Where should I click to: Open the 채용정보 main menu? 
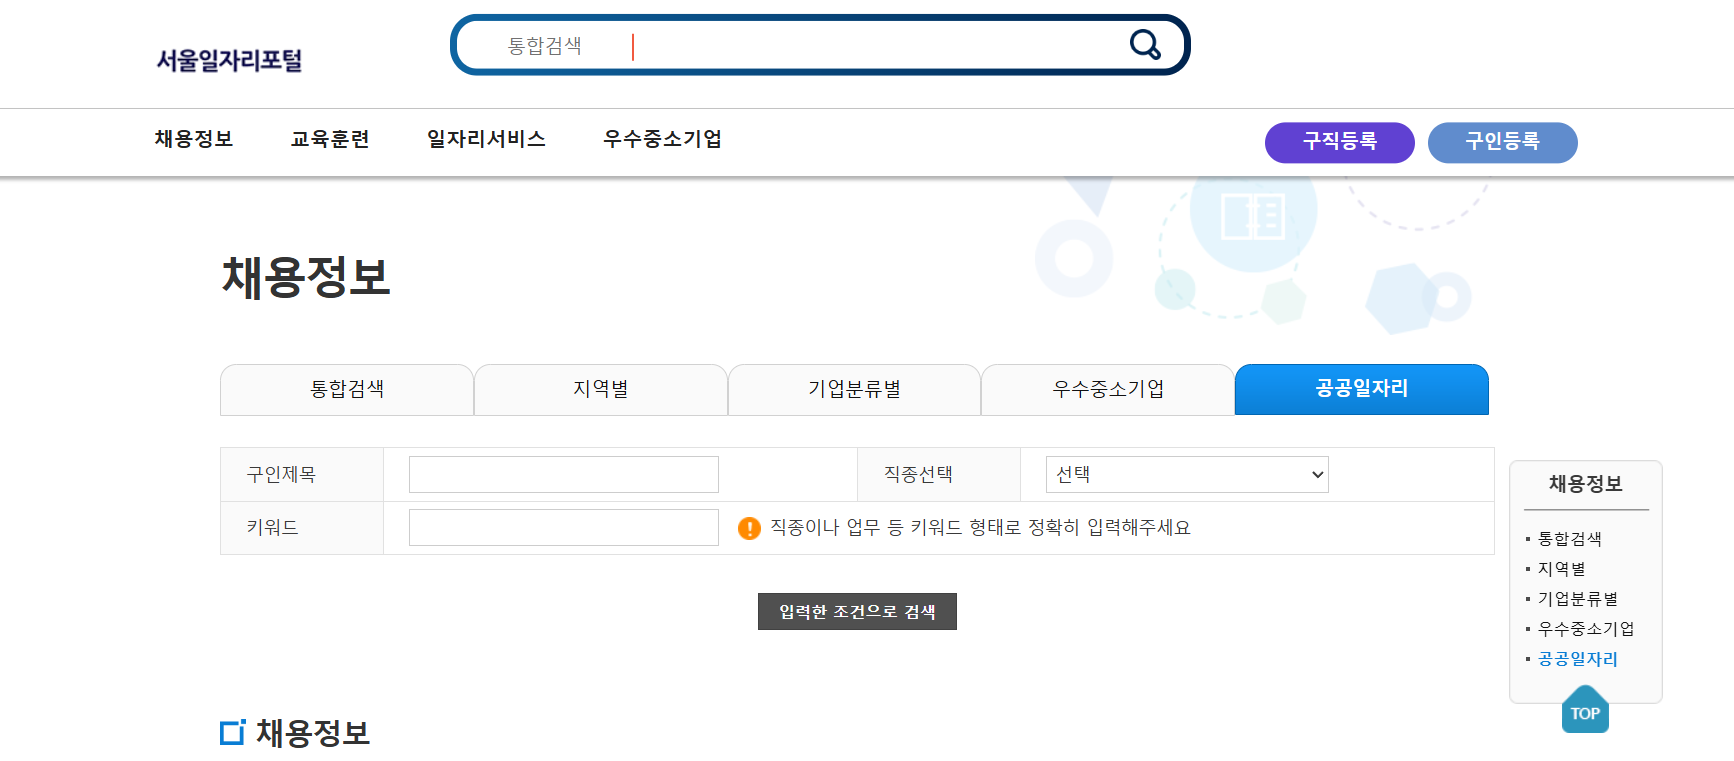(x=194, y=139)
